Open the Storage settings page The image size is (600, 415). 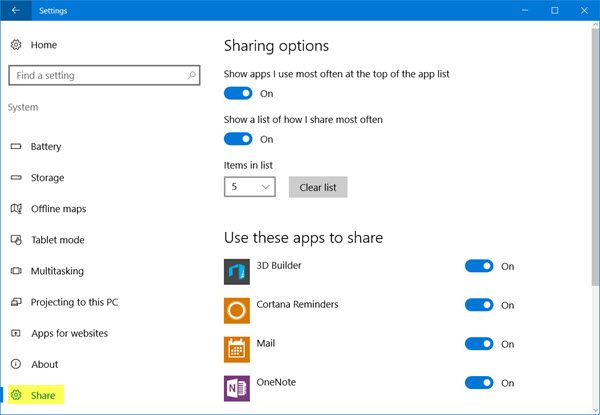47,178
